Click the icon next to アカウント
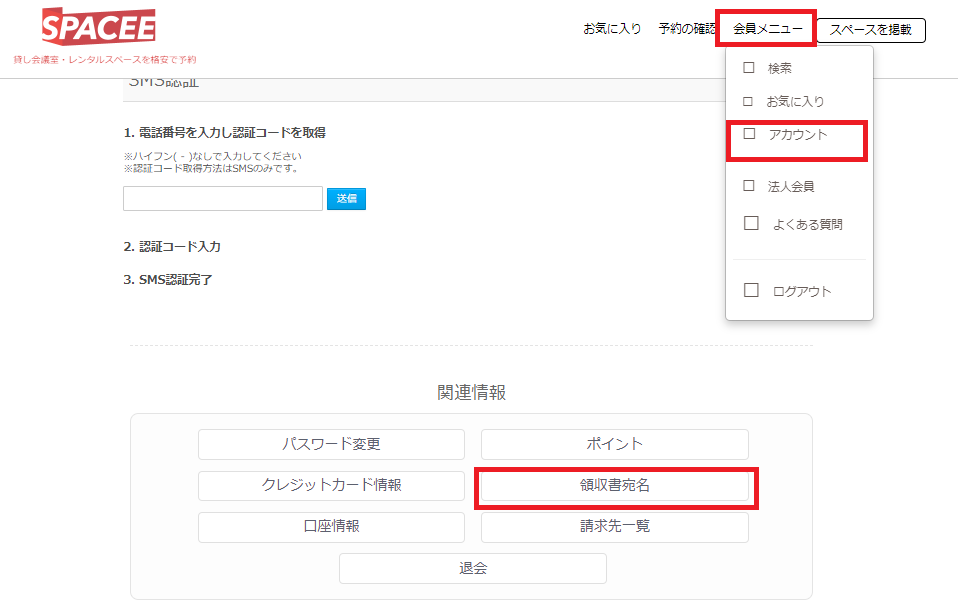This screenshot has height=612, width=958. point(749,134)
